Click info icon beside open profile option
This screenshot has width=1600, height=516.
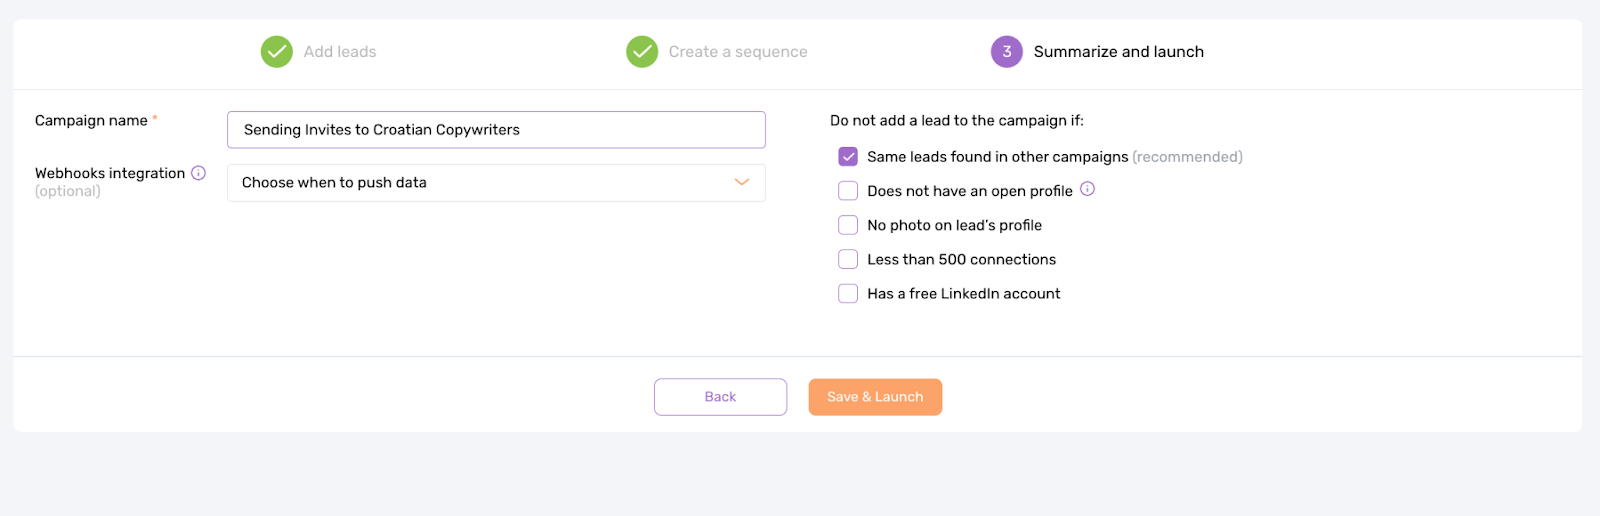1087,189
